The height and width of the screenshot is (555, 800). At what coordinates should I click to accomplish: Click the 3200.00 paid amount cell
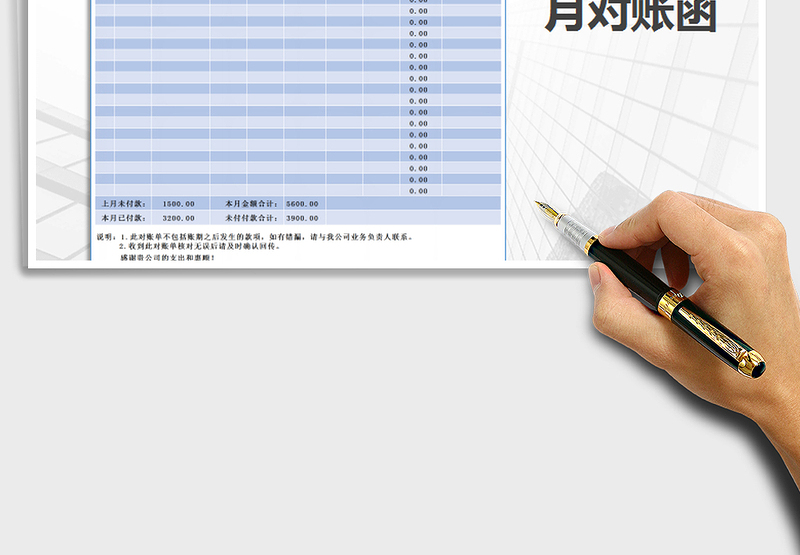click(180, 217)
